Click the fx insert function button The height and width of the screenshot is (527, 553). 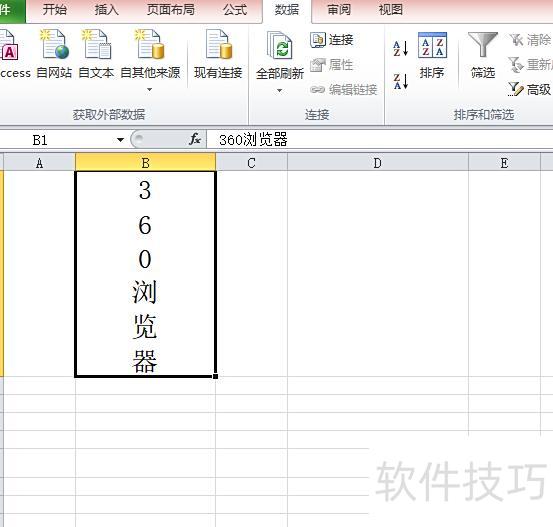[195, 139]
